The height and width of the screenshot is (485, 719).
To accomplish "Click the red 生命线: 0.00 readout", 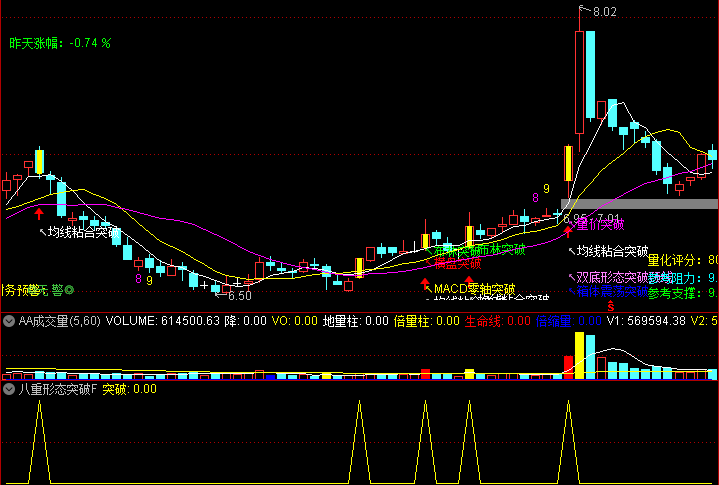I will 498,321.
